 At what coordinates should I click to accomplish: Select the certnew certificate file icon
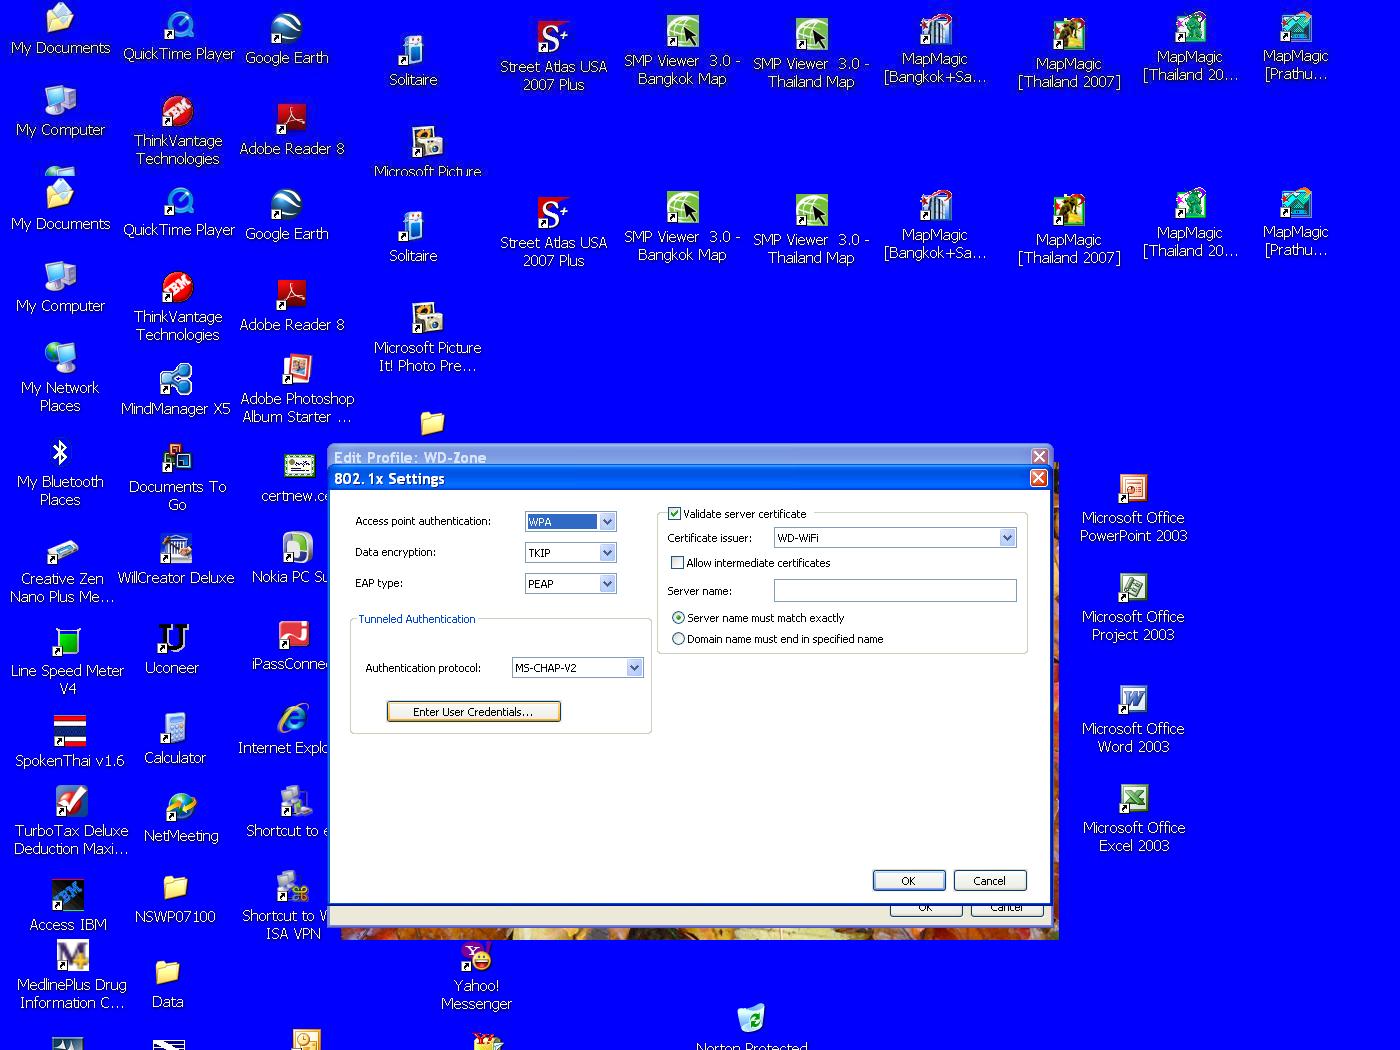click(x=298, y=466)
